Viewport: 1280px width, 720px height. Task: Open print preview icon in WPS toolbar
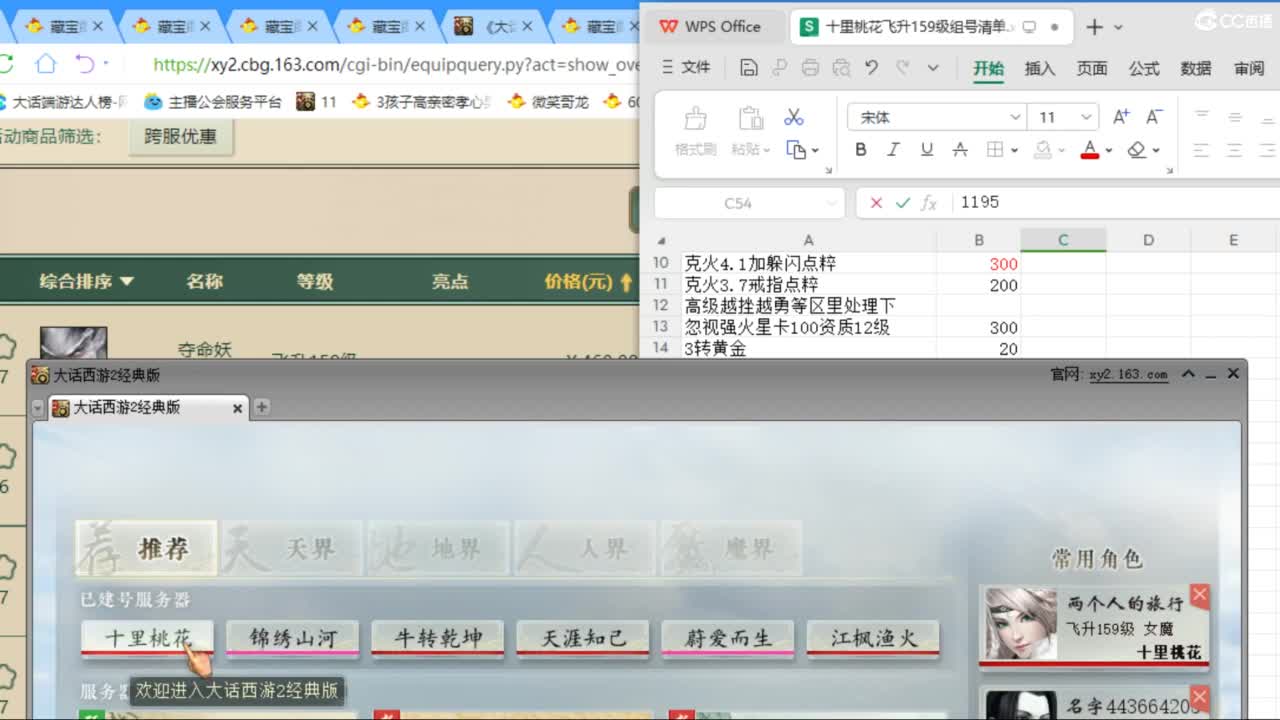pyautogui.click(x=842, y=68)
